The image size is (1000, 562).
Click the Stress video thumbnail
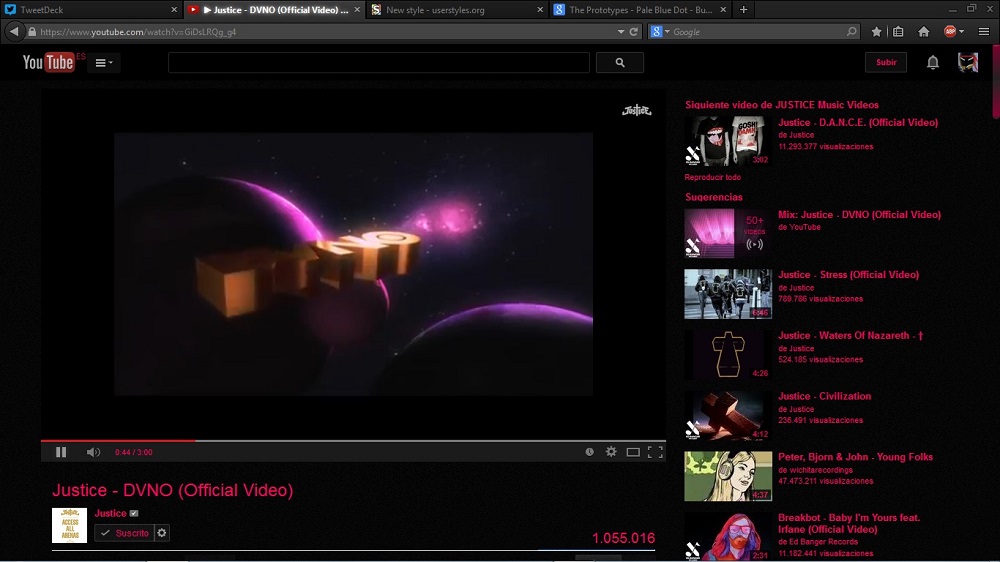coord(728,293)
